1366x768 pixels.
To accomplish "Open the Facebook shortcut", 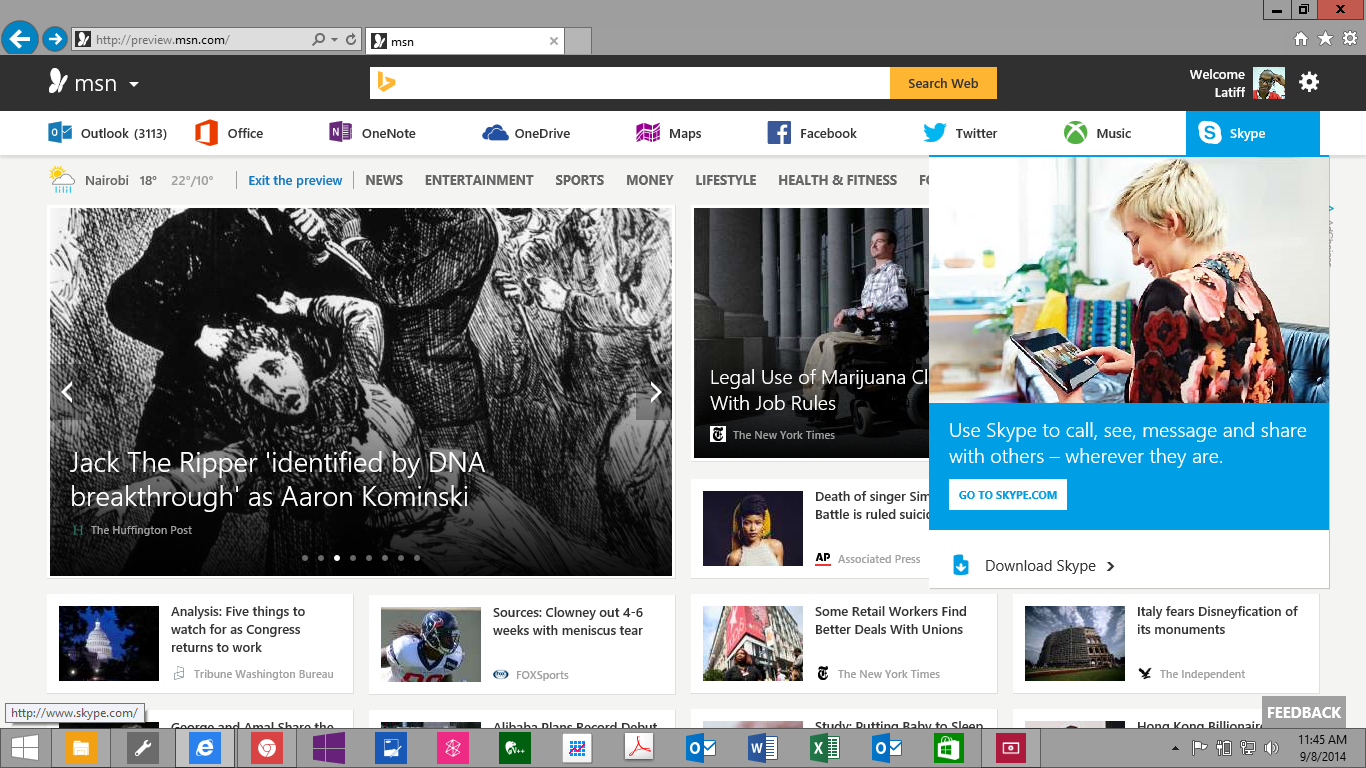I will pos(812,133).
